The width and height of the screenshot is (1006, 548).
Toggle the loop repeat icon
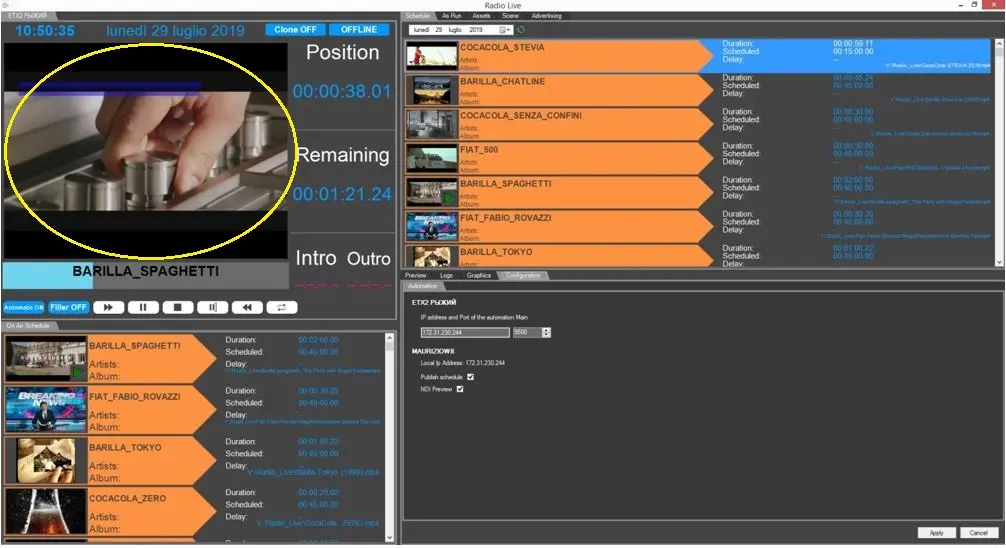point(283,308)
